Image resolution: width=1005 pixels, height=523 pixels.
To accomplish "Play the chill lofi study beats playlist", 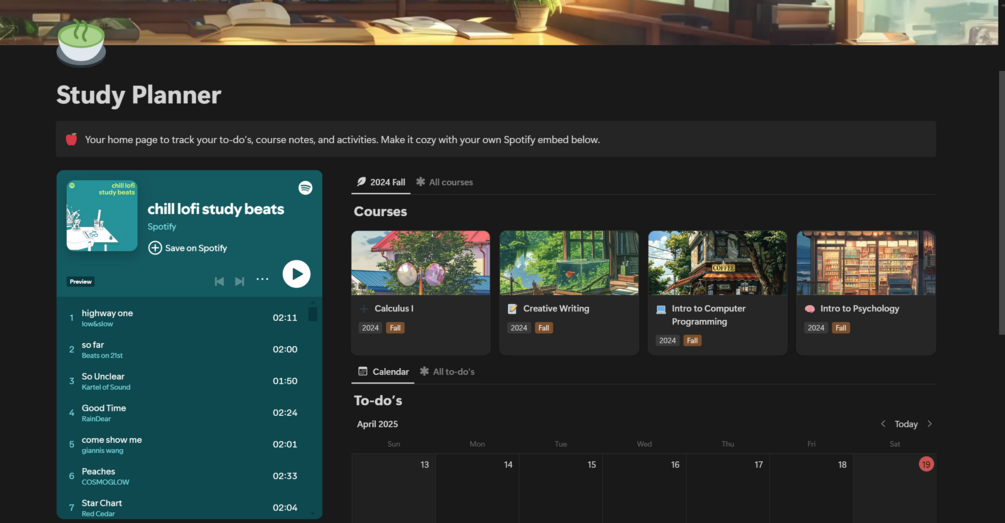I will click(296, 274).
